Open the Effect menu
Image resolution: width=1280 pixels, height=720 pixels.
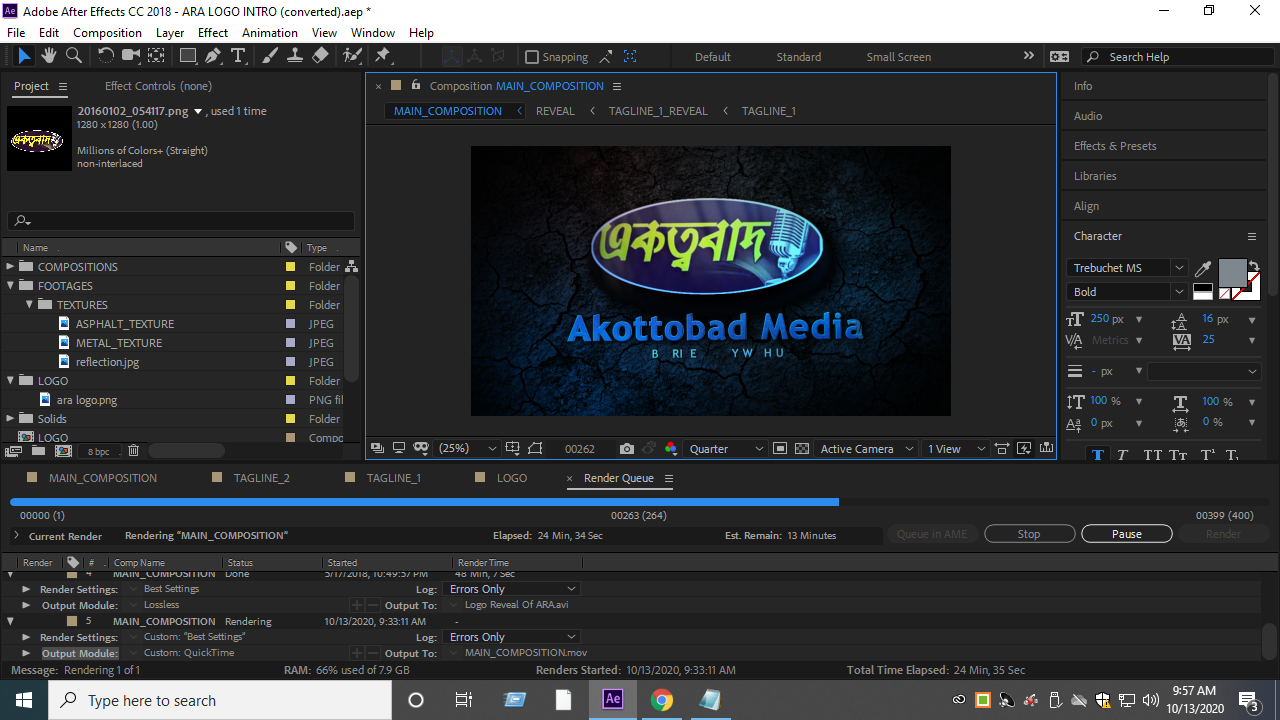coord(213,33)
